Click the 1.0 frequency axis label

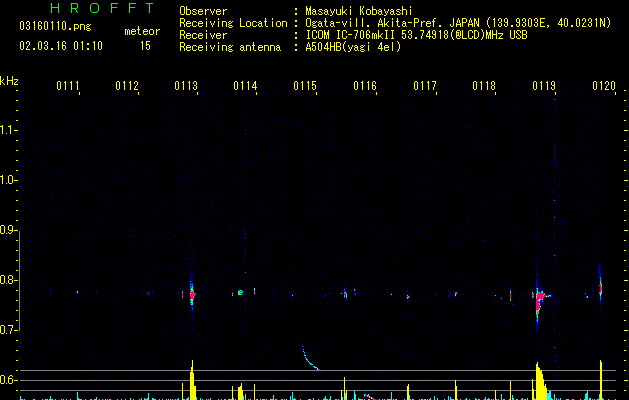(x=8, y=180)
